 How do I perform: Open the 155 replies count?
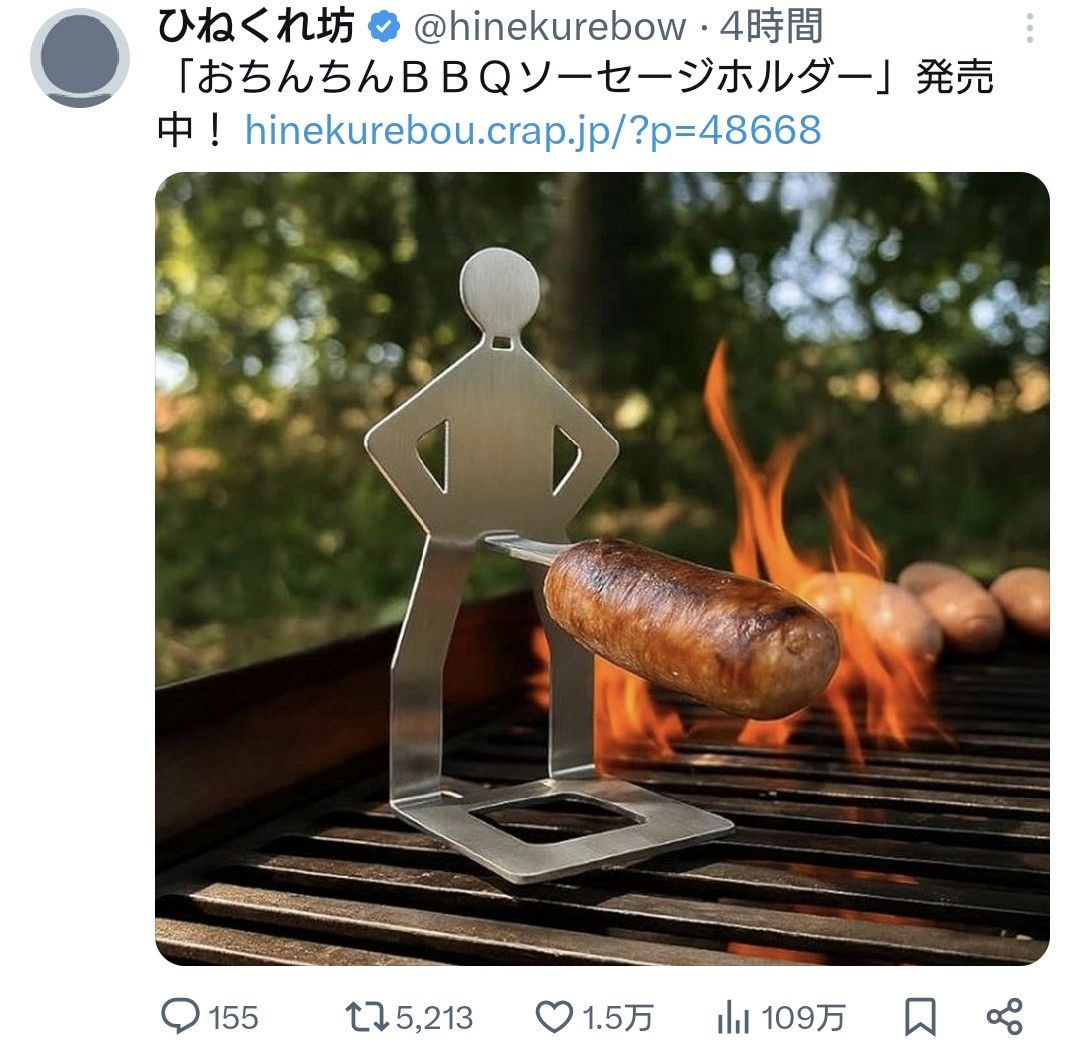234,1018
